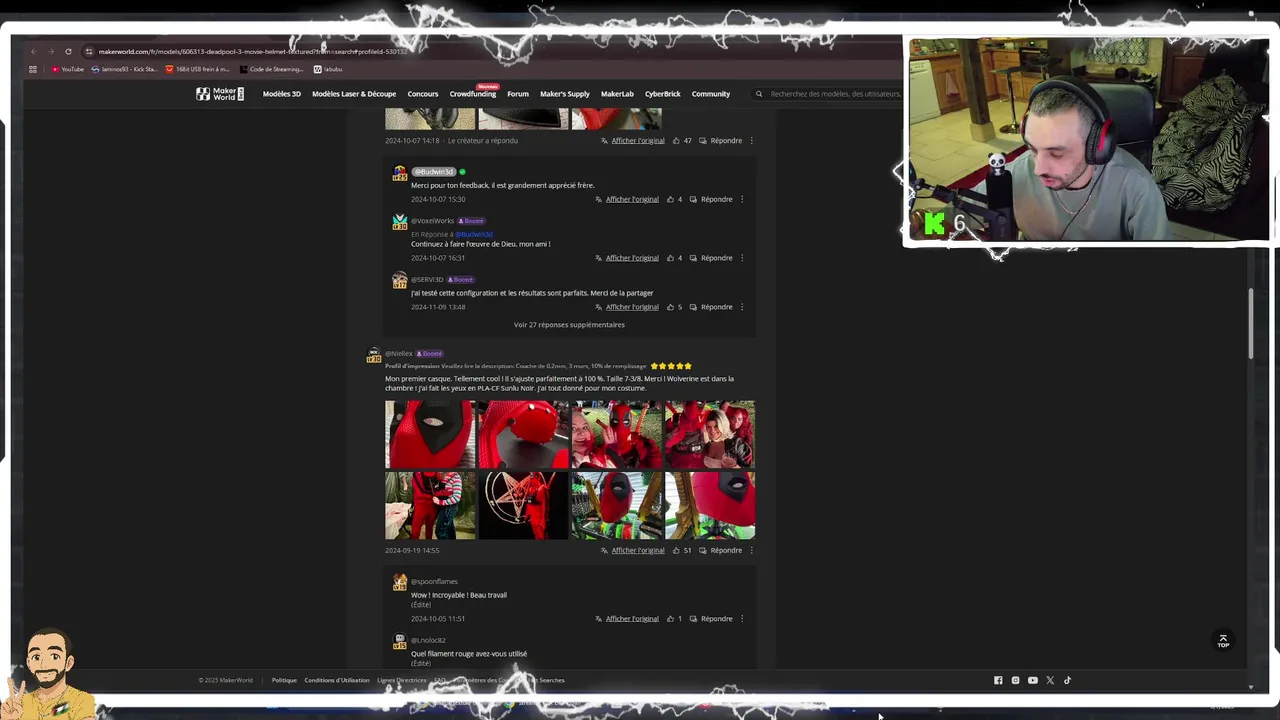Viewport: 1280px width, 720px height.
Task: Click the search magnifier icon
Action: click(759, 94)
